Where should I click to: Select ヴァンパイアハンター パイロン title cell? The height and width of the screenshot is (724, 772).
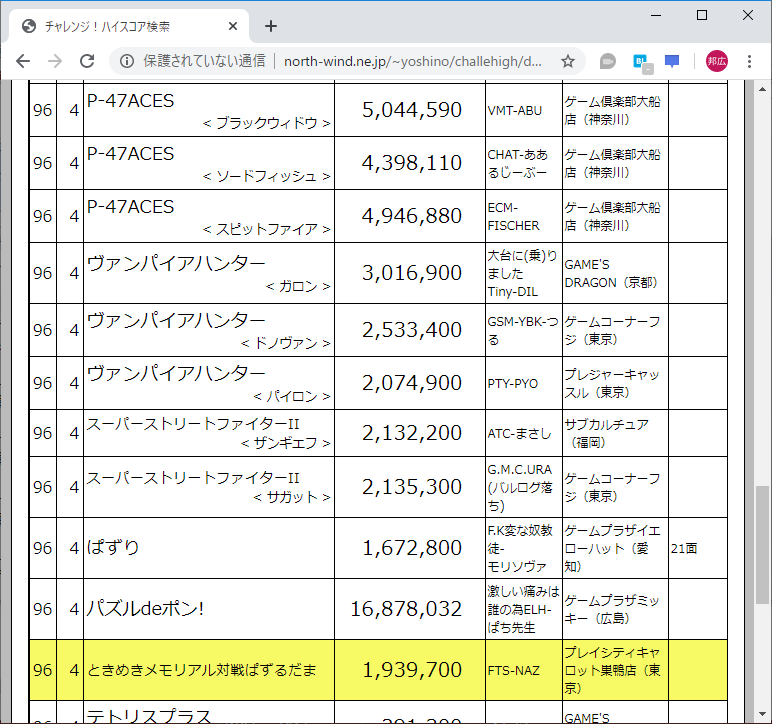click(x=209, y=383)
